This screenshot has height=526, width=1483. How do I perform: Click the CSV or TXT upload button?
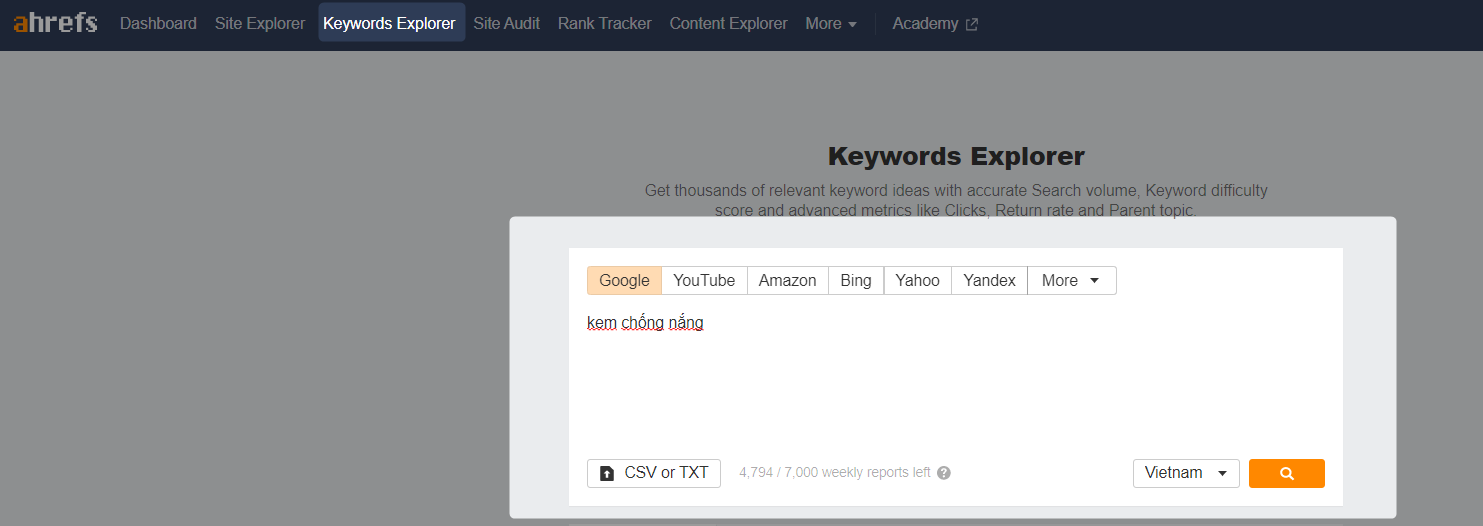[x=654, y=473]
